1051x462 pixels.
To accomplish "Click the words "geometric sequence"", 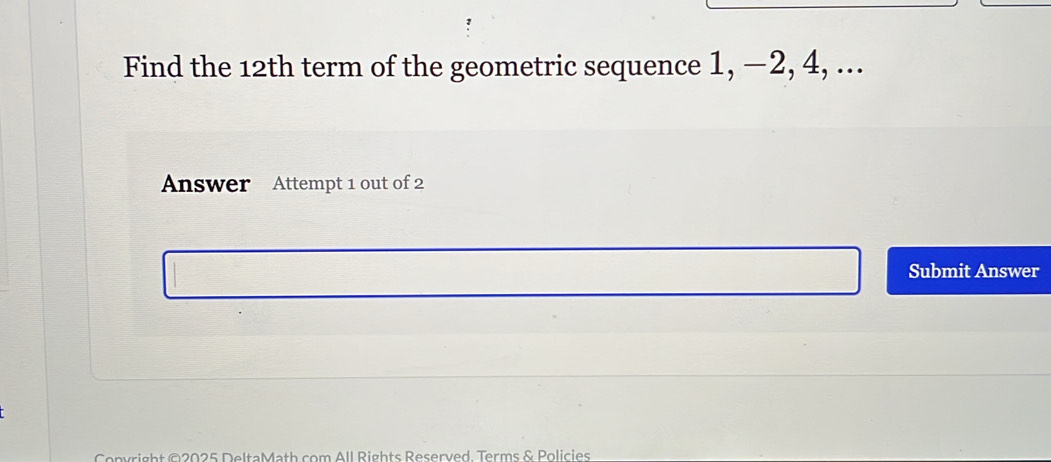I will click(x=574, y=68).
